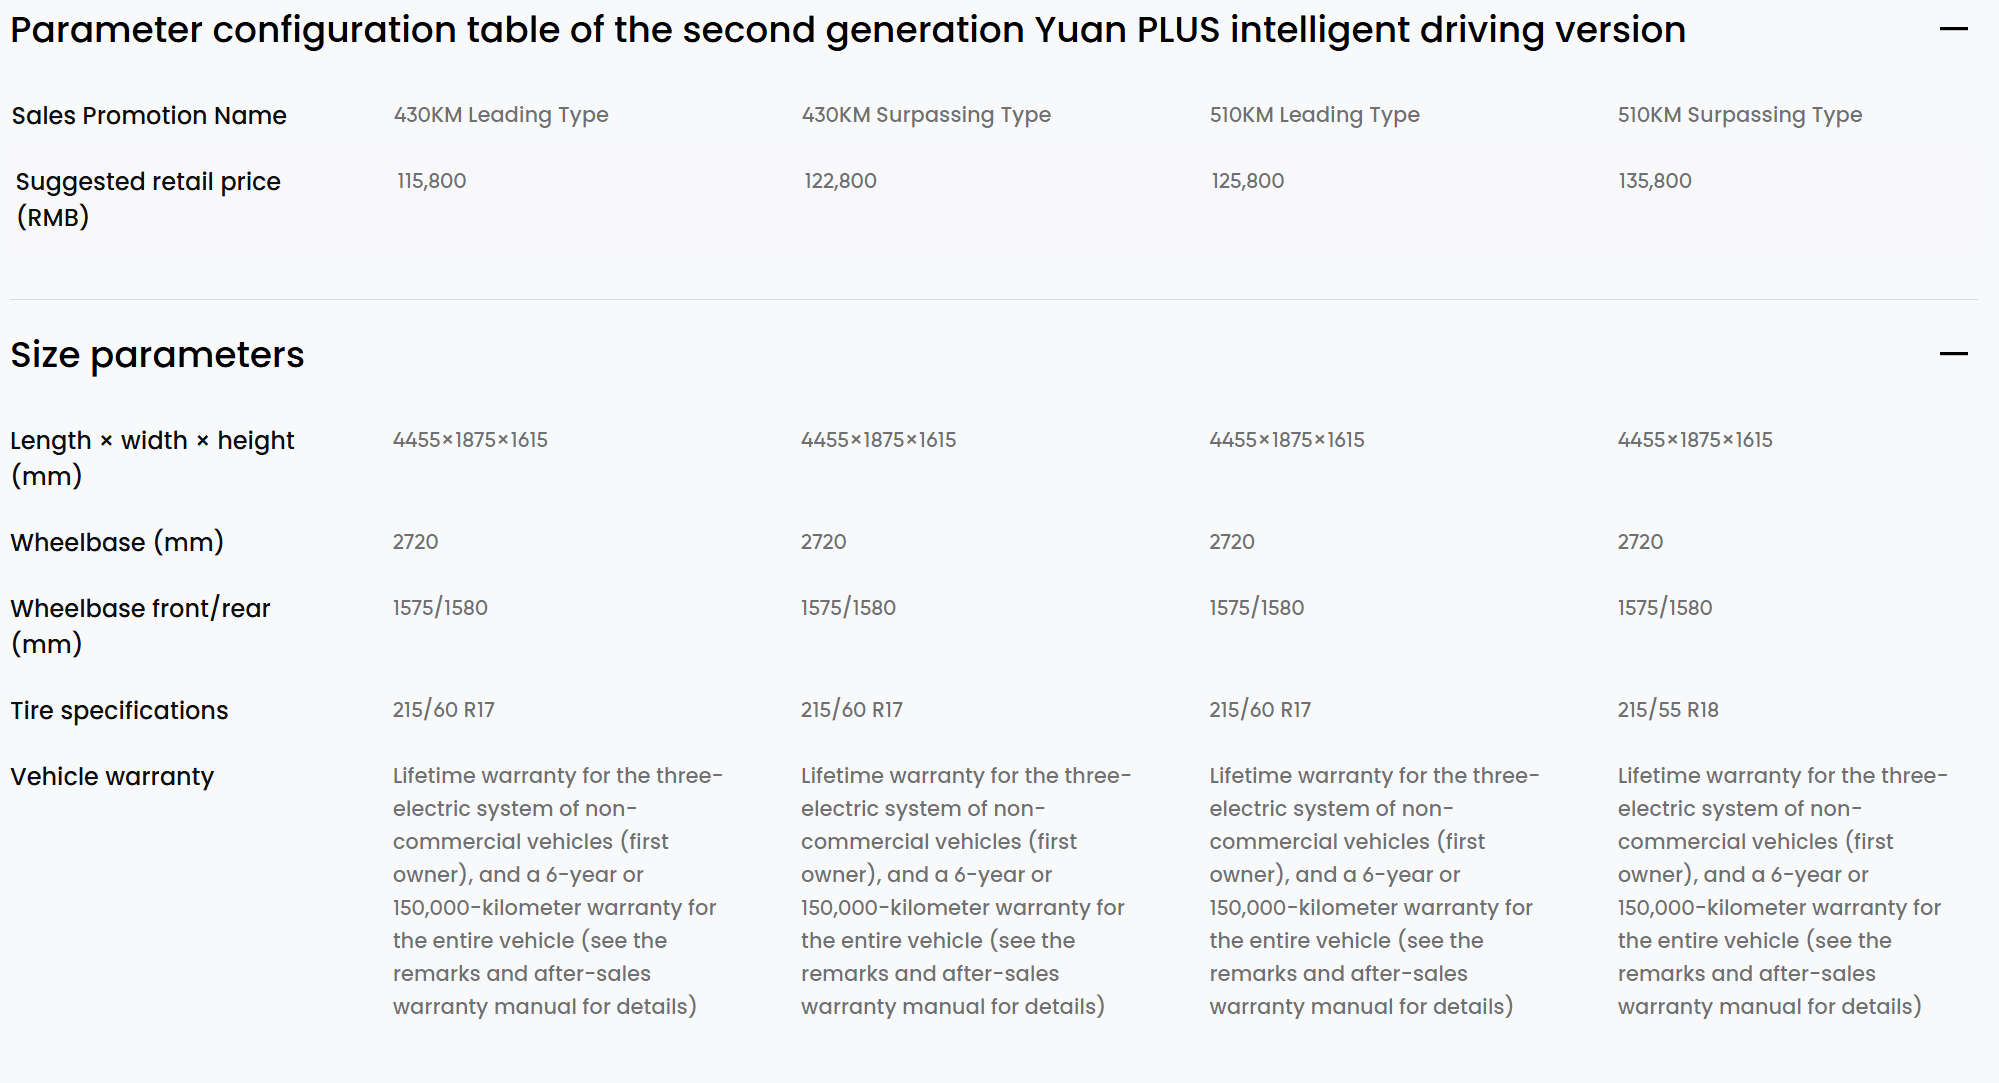The image size is (1999, 1083).
Task: Select the 430KM Surpassing Type header
Action: click(926, 115)
